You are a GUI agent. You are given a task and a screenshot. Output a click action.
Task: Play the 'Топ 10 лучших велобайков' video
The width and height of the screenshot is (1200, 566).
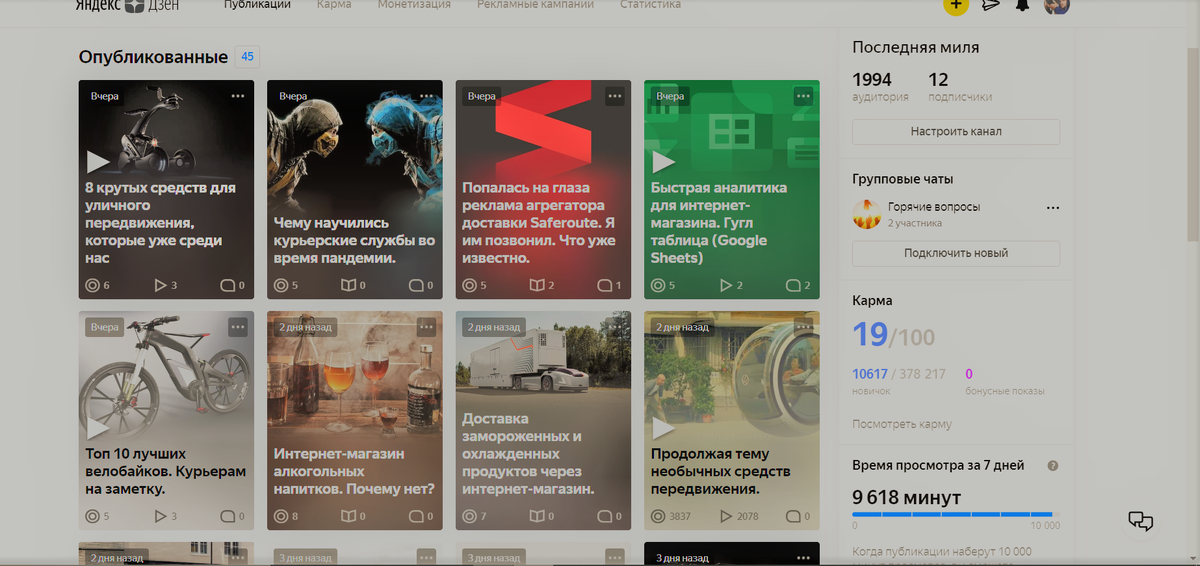tap(97, 428)
